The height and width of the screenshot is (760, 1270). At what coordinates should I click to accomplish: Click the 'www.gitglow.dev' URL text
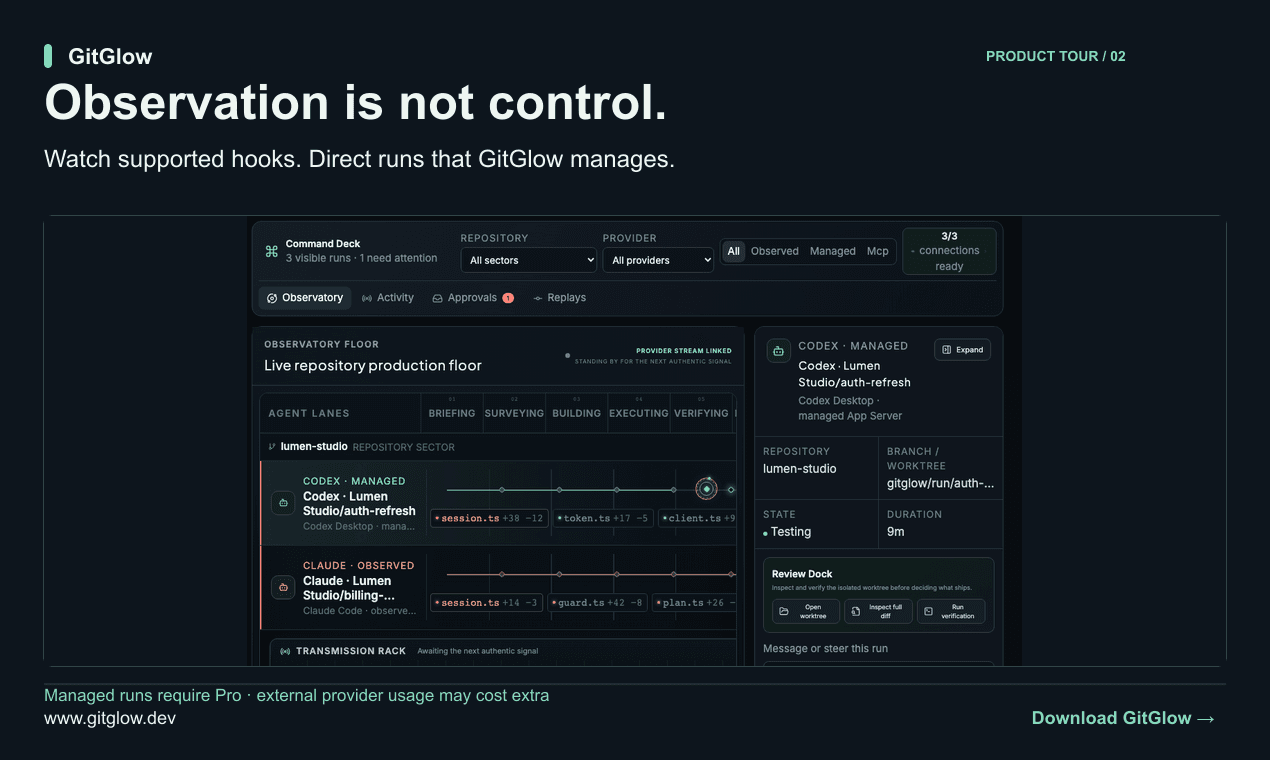tap(110, 718)
